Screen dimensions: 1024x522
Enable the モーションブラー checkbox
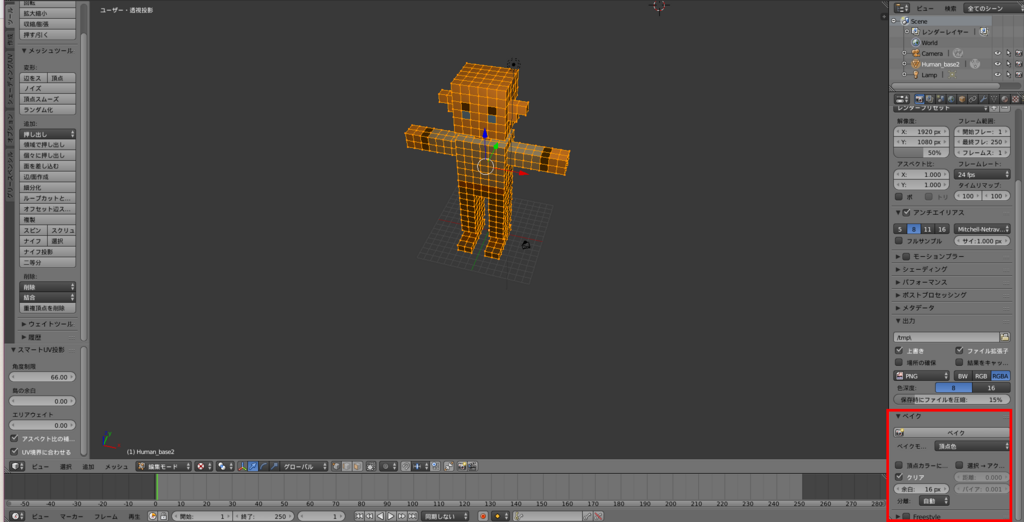(x=906, y=256)
